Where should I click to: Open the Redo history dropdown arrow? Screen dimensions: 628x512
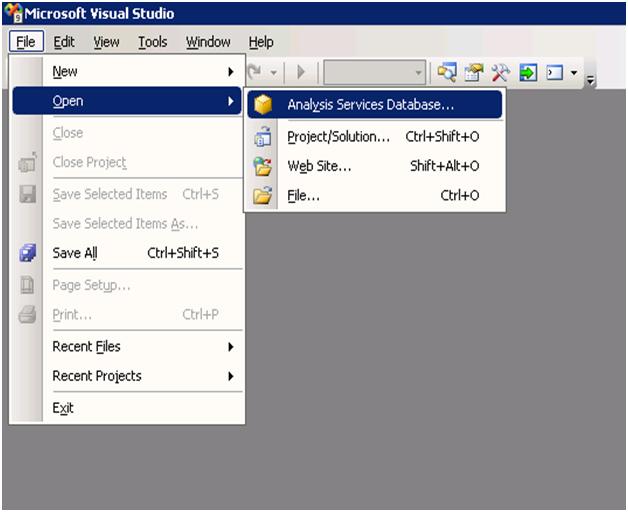point(274,73)
